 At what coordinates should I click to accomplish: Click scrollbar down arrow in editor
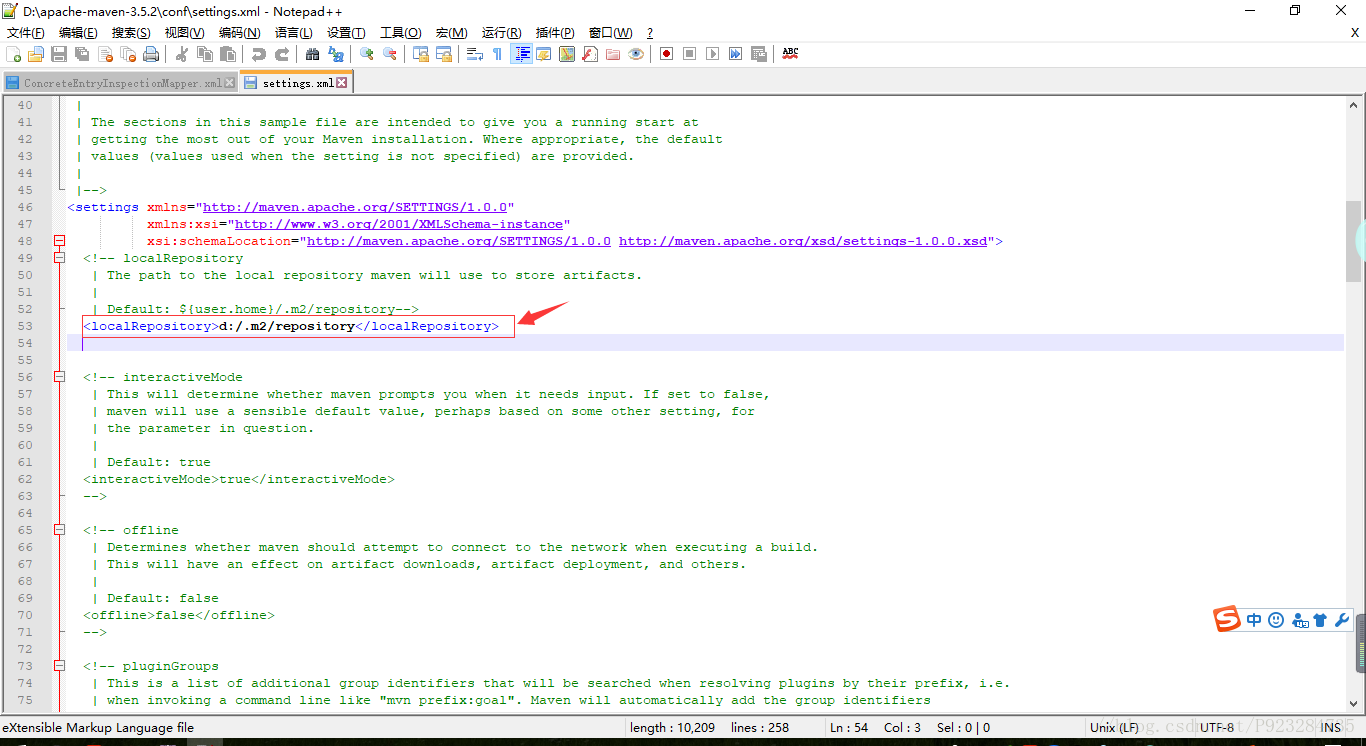1353,702
